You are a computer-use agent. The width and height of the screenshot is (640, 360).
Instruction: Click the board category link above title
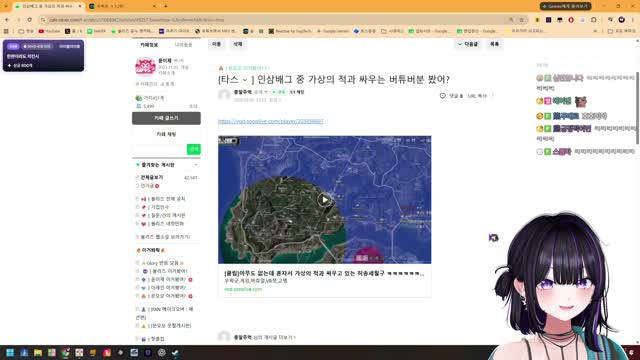pyautogui.click(x=246, y=68)
